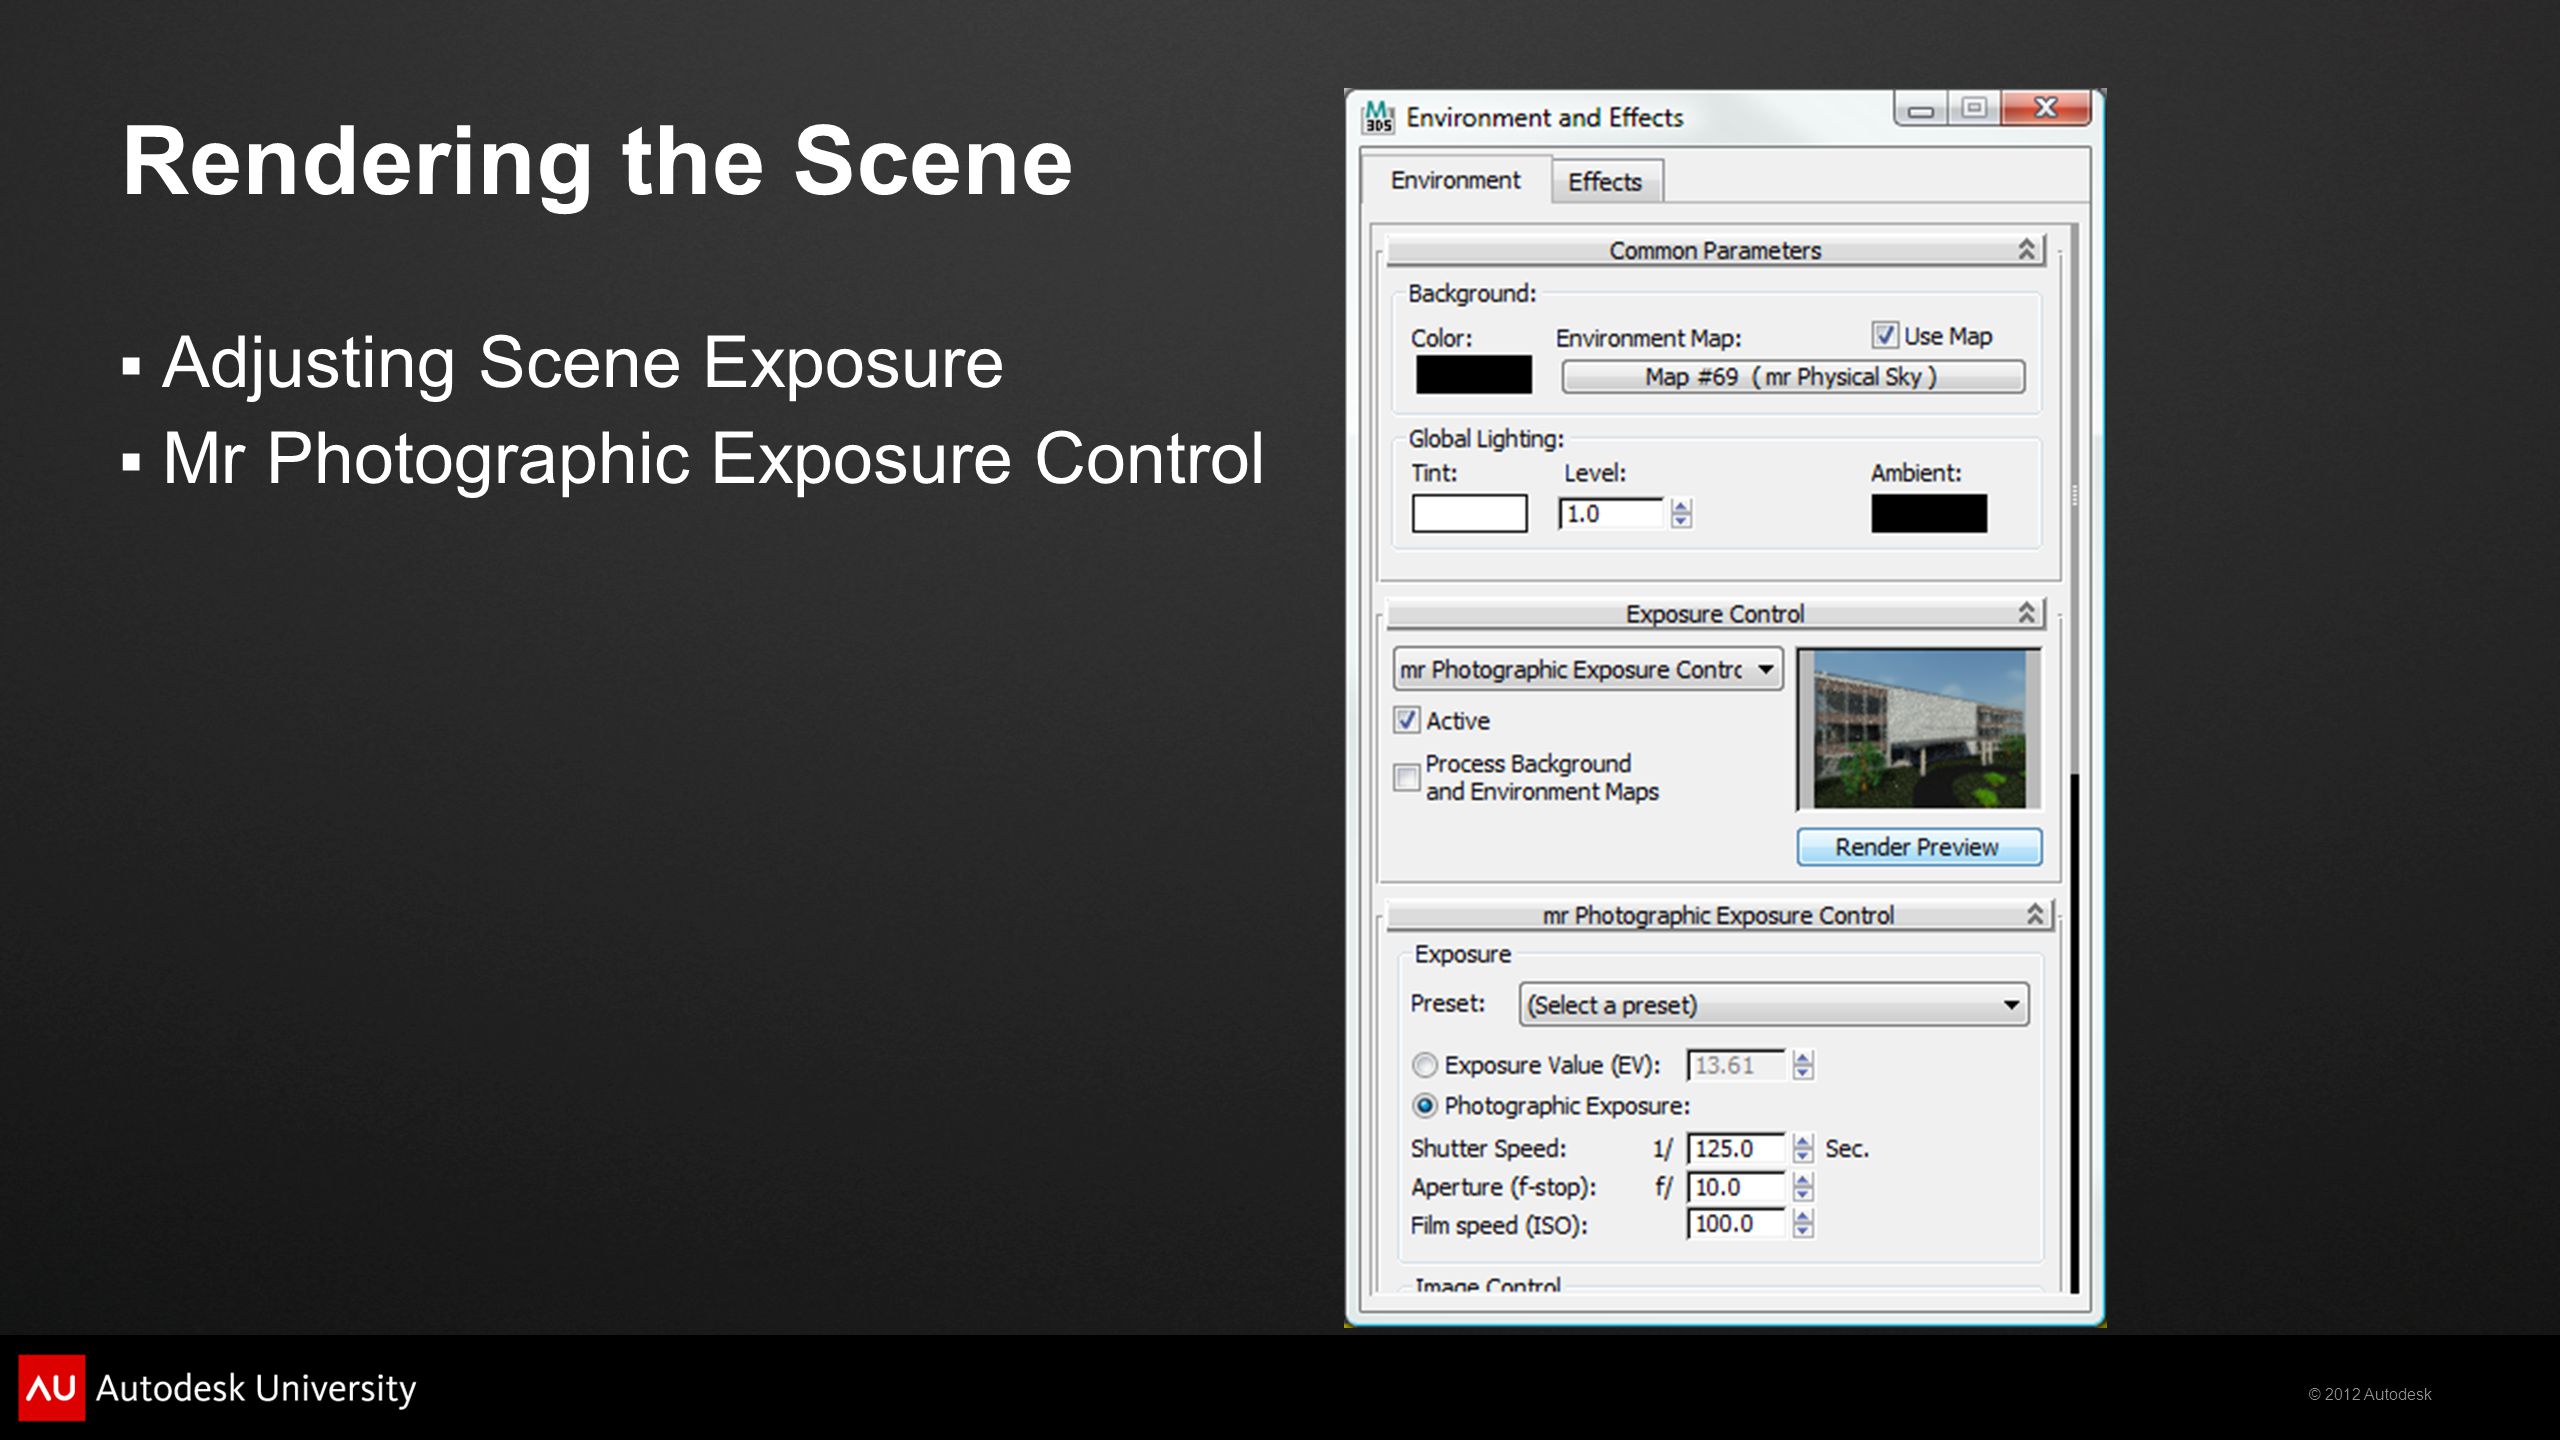The height and width of the screenshot is (1440, 2560).
Task: Switch to the Environment tab
Action: [1455, 180]
